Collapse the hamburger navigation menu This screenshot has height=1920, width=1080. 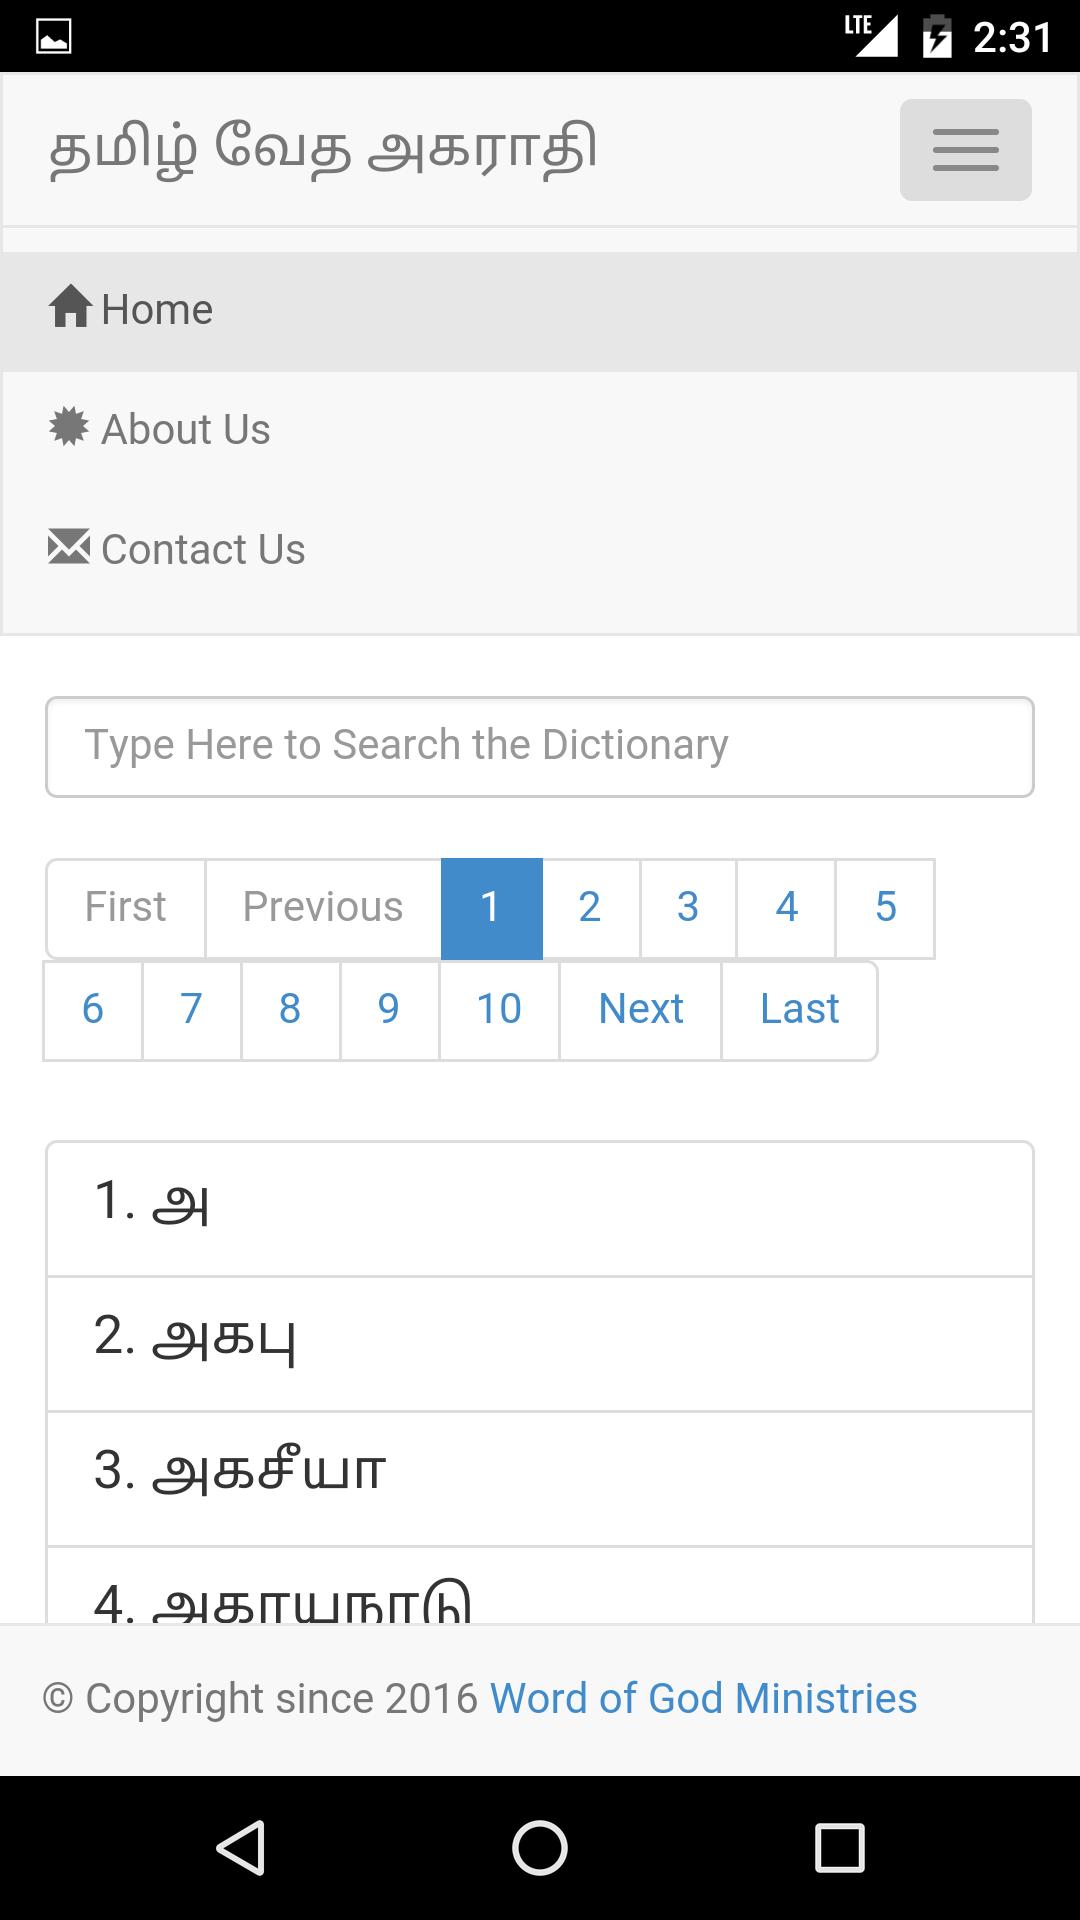(965, 150)
